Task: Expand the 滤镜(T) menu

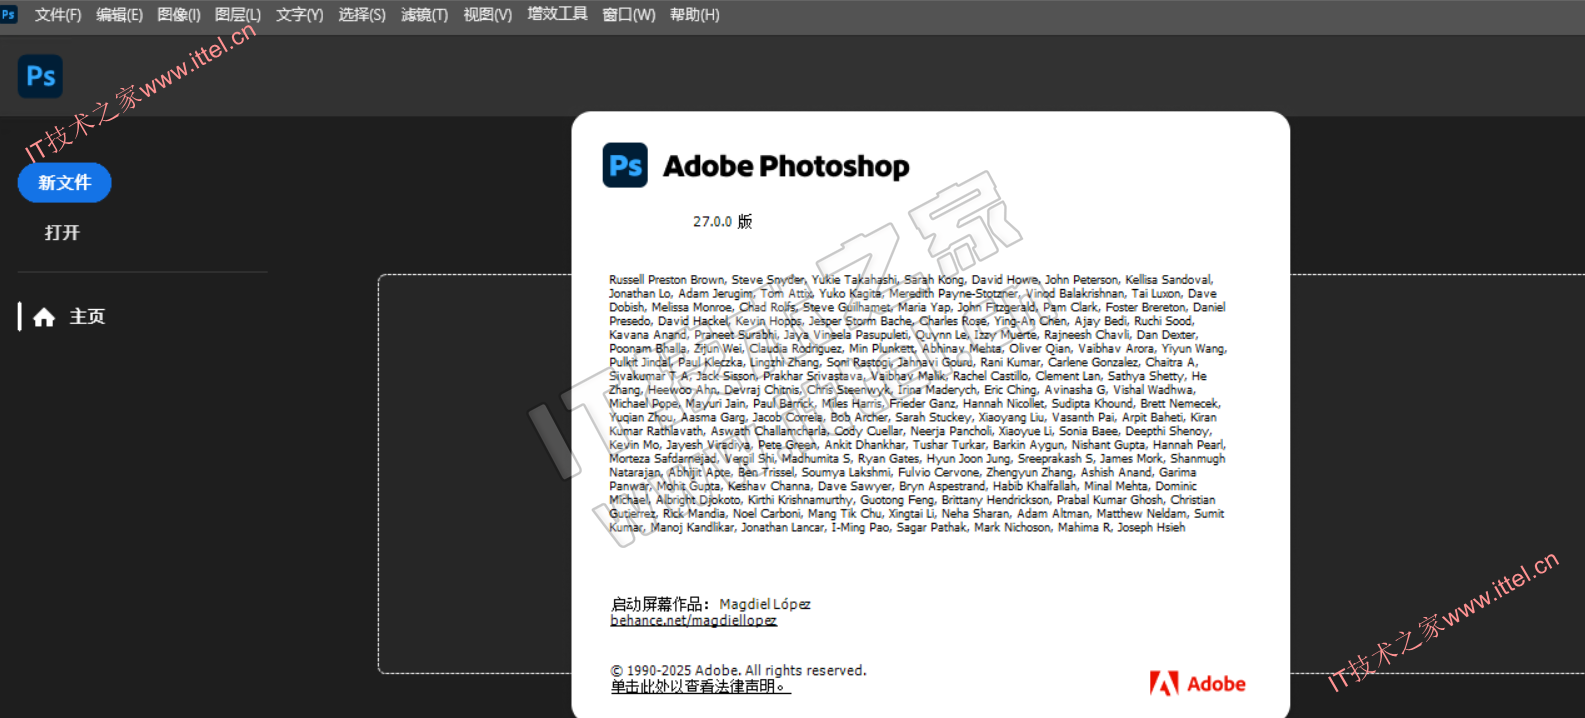Action: [x=424, y=15]
